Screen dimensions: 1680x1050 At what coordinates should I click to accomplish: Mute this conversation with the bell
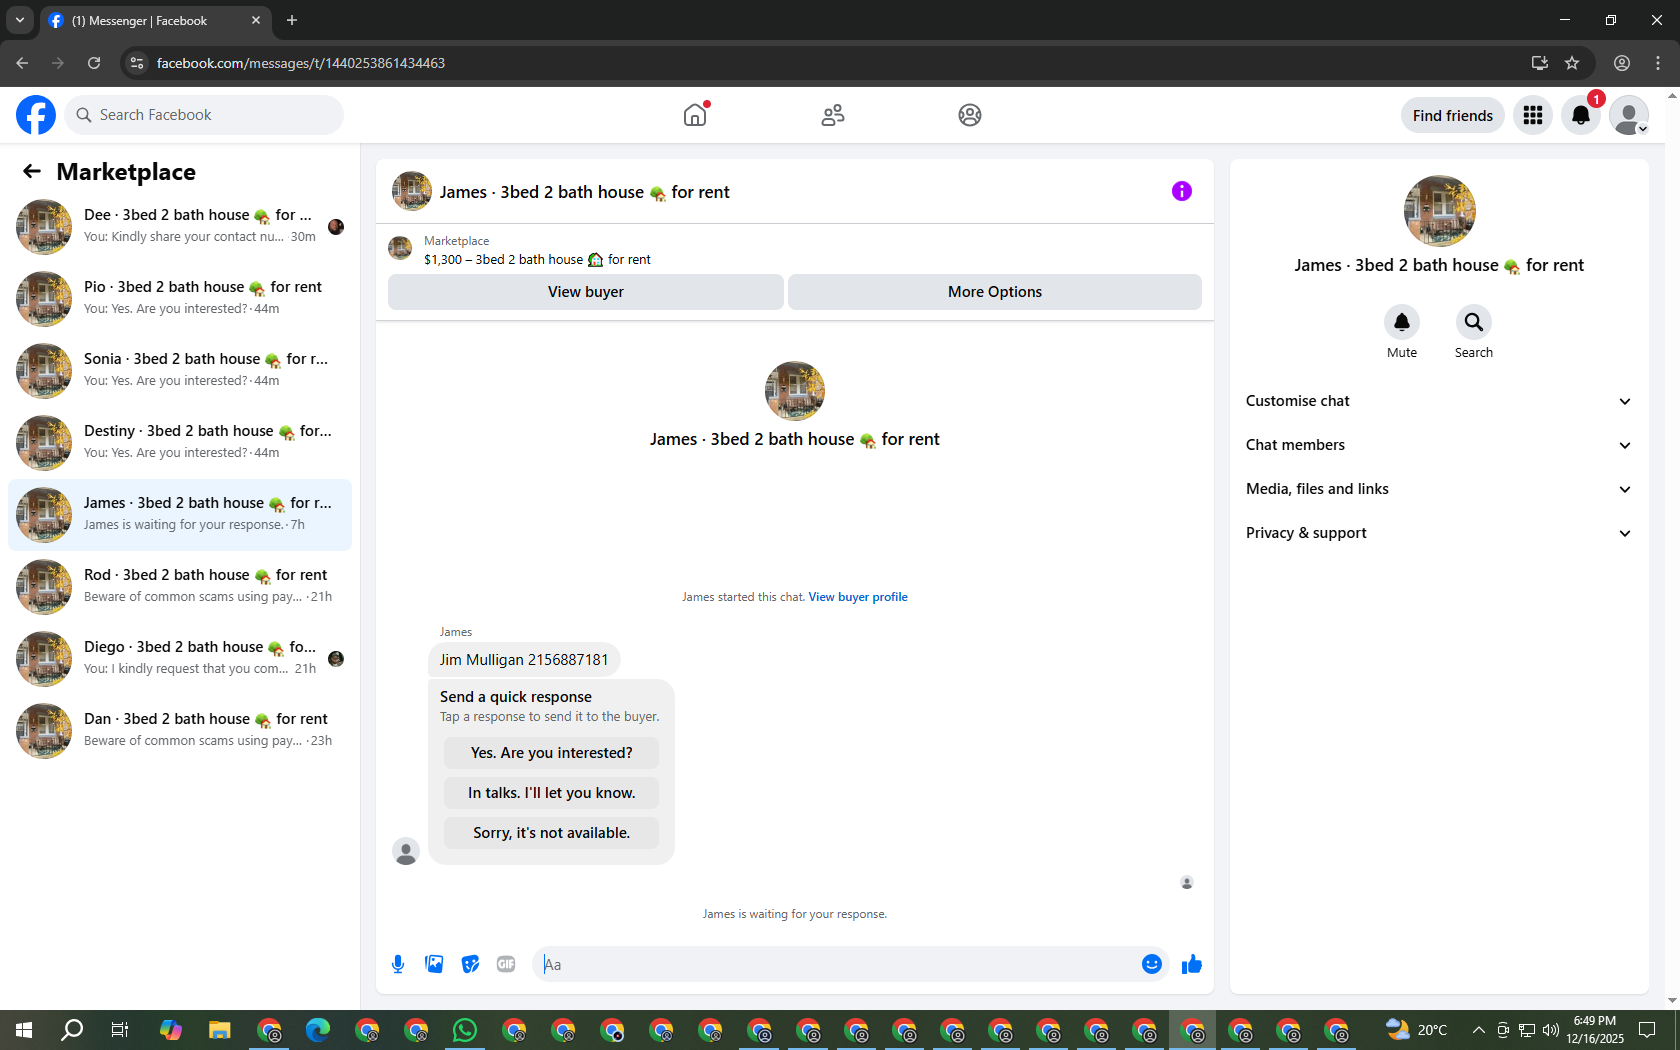pos(1402,322)
